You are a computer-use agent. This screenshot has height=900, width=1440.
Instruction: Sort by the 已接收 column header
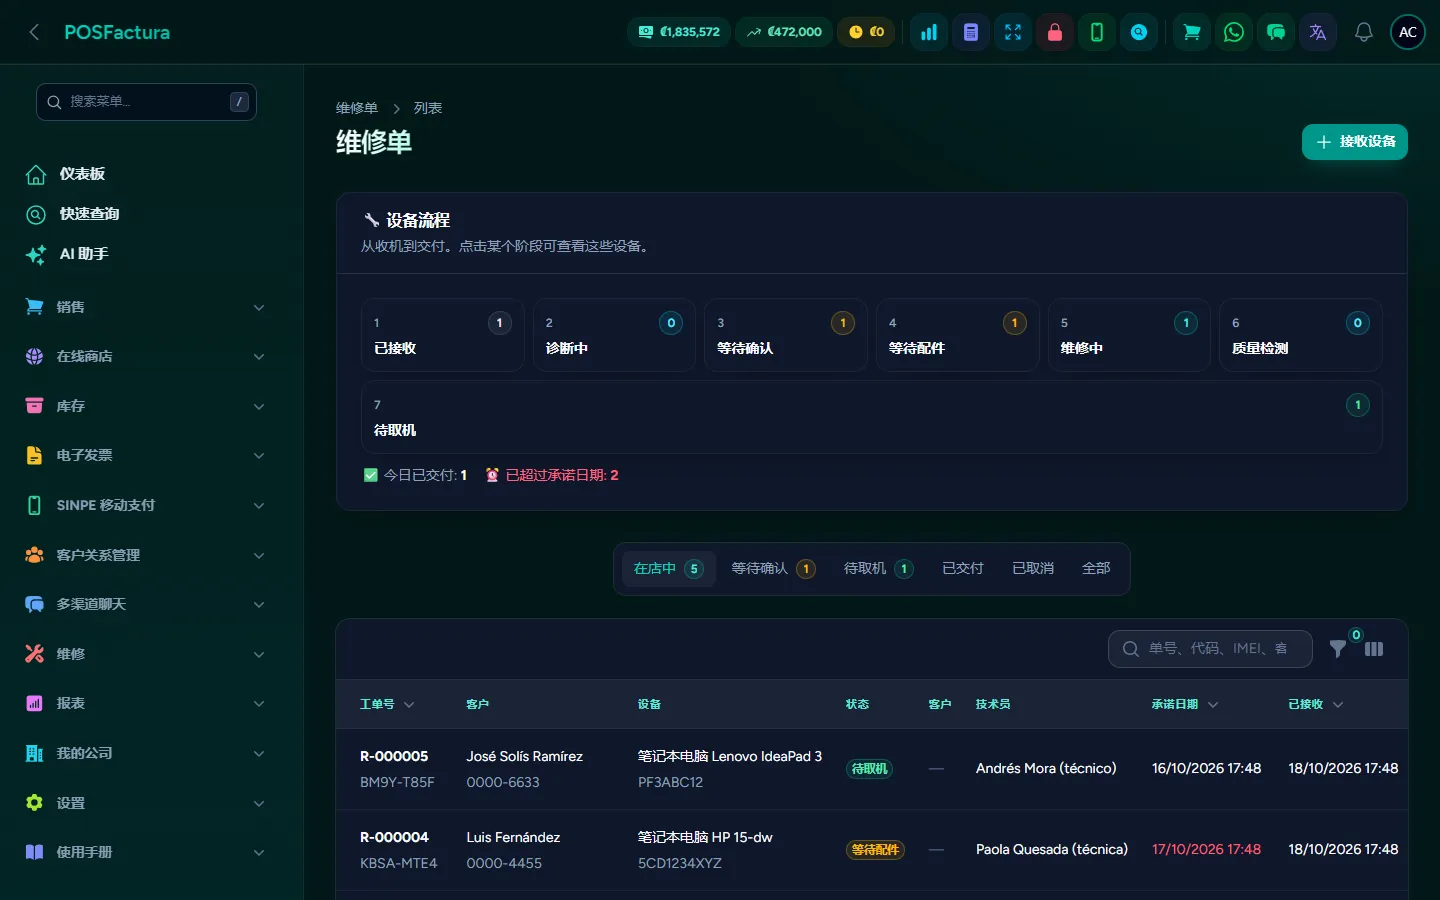pyautogui.click(x=1316, y=705)
